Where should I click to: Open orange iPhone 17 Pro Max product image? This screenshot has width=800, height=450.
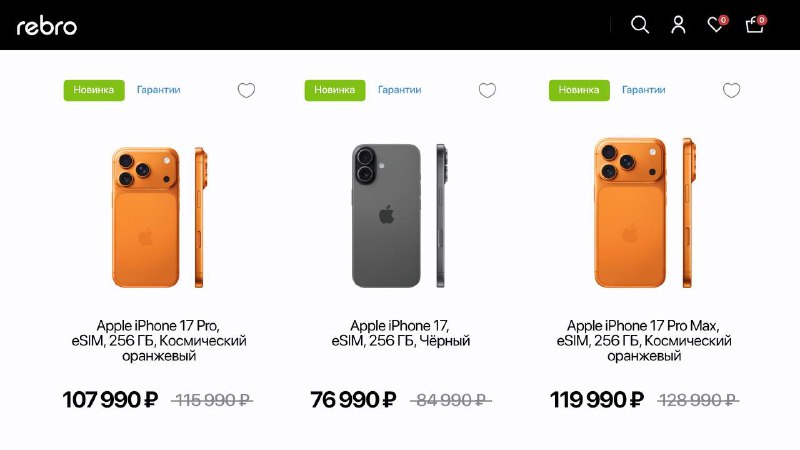[x=645, y=213]
